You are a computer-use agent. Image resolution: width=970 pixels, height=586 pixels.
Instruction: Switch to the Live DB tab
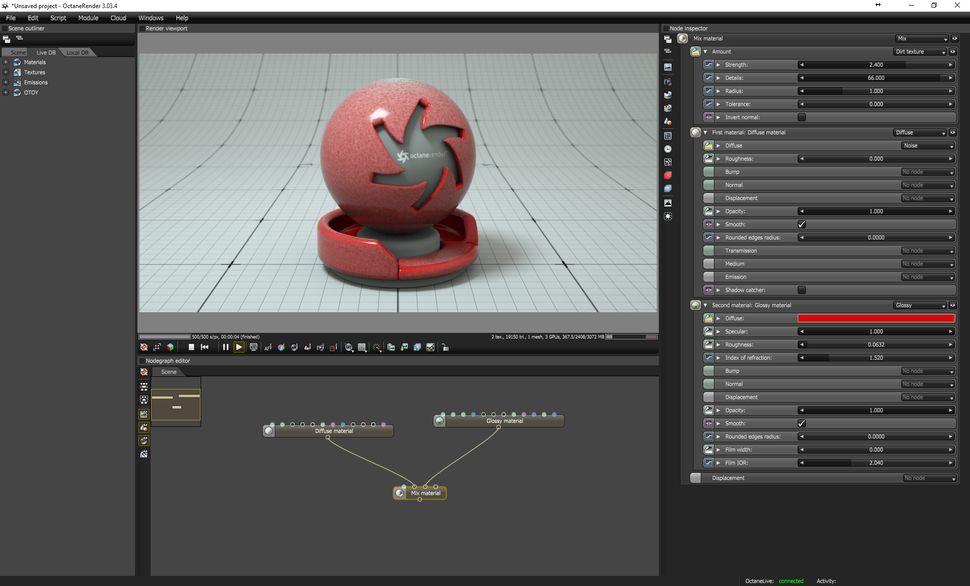pyautogui.click(x=44, y=52)
